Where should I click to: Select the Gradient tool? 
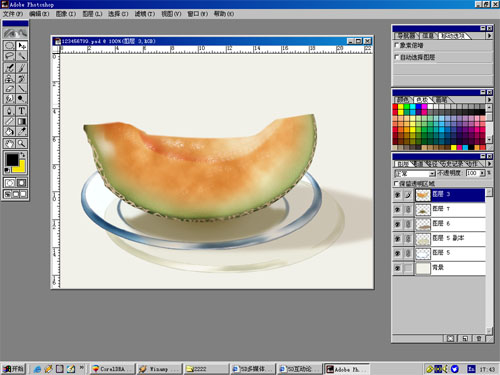[x=22, y=121]
